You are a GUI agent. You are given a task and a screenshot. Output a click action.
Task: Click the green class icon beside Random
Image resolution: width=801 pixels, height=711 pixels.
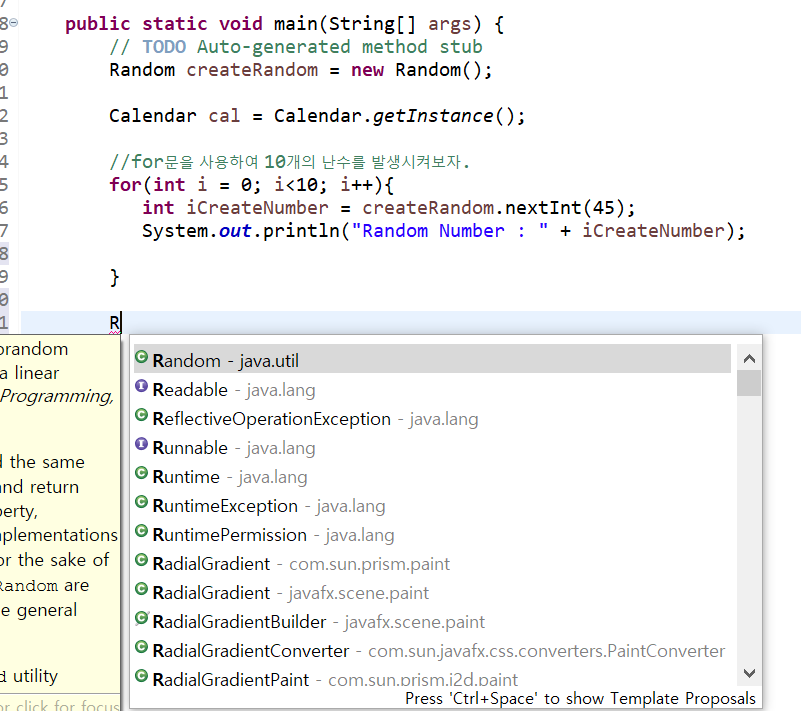[142, 360]
